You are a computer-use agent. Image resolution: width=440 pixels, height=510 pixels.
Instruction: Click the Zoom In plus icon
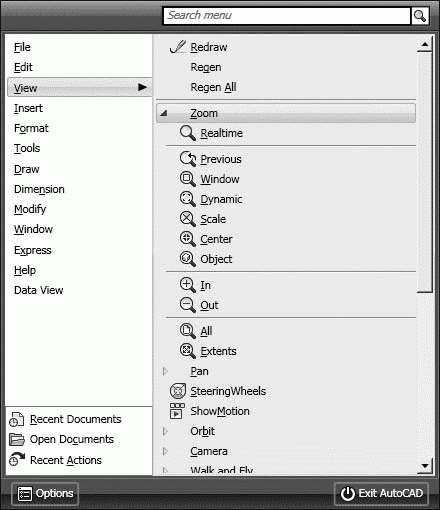click(x=188, y=285)
